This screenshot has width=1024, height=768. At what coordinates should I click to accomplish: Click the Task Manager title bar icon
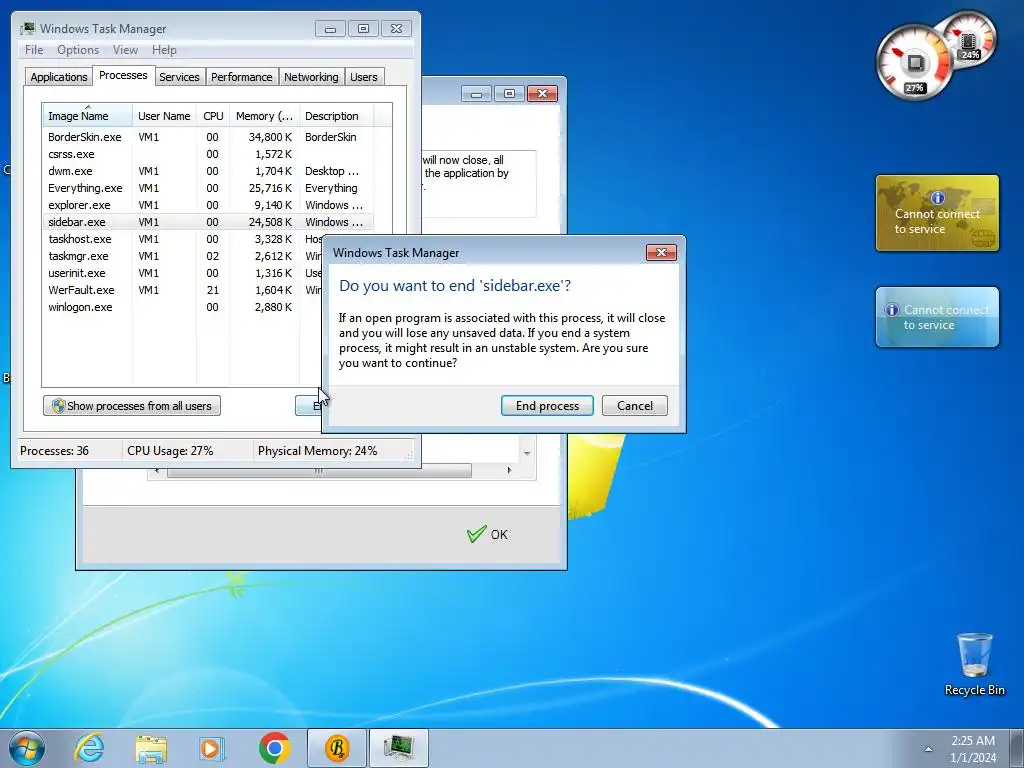tap(27, 29)
